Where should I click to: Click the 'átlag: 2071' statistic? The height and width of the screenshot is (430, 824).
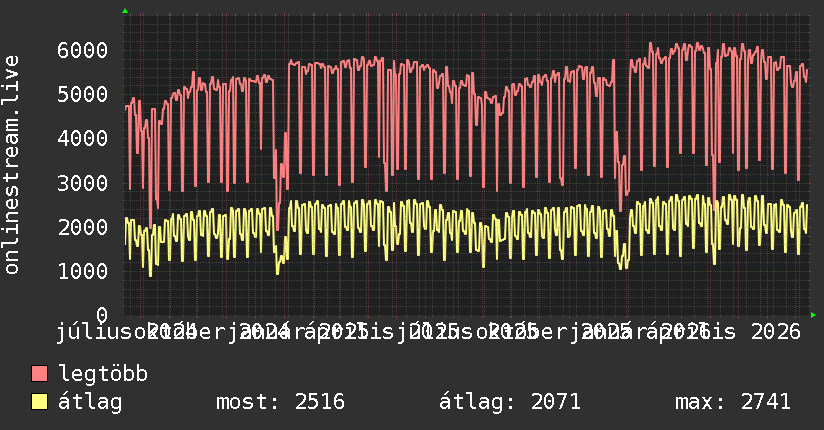tap(510, 402)
